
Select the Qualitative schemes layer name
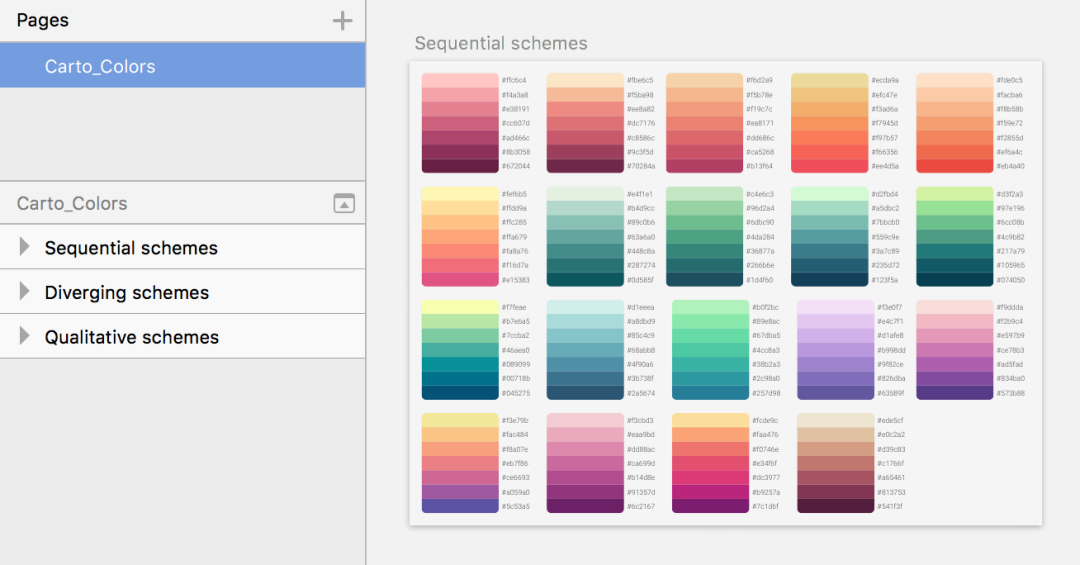tap(132, 337)
